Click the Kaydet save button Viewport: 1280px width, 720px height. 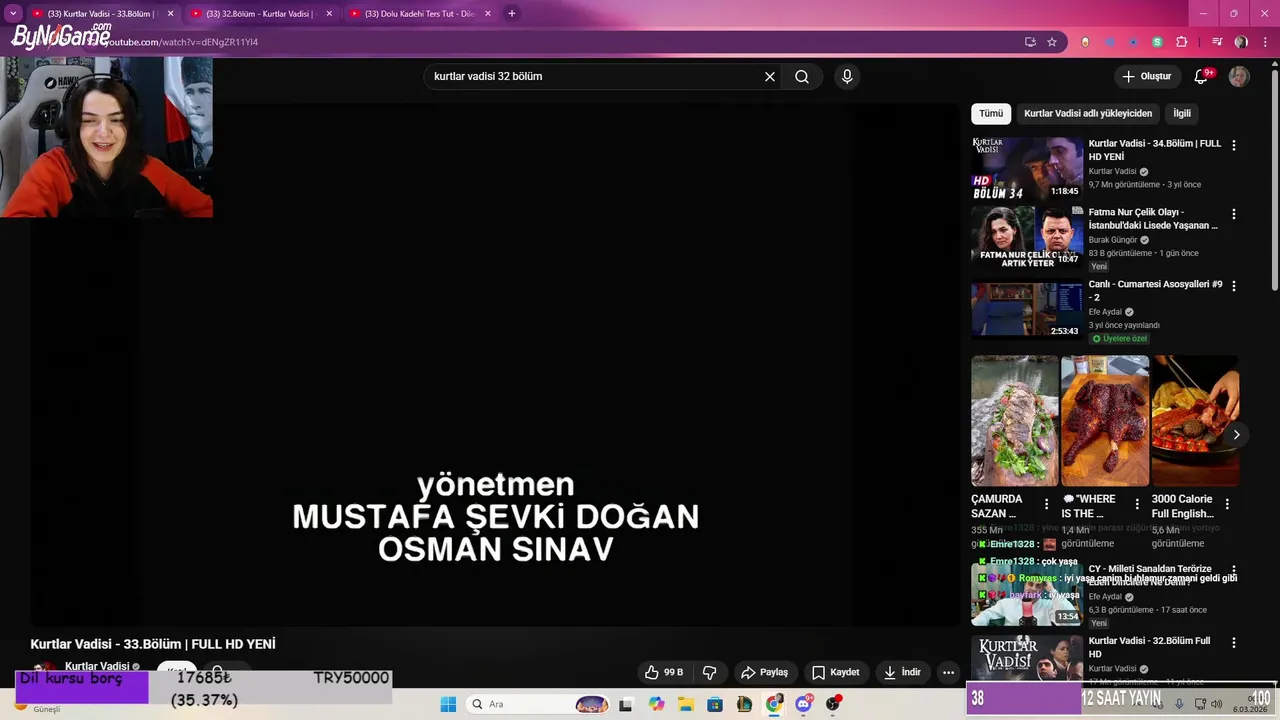[836, 673]
